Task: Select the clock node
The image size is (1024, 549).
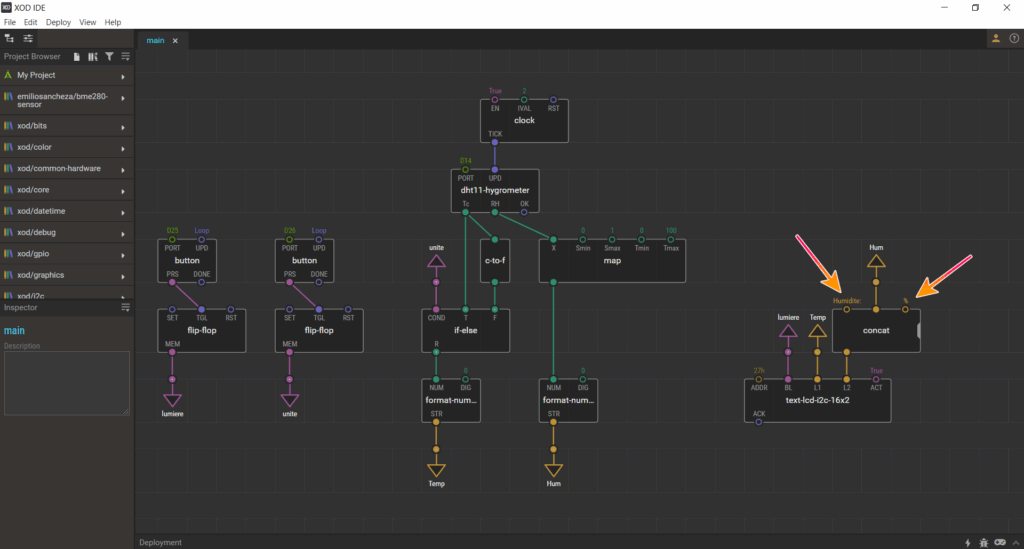Action: 524,121
